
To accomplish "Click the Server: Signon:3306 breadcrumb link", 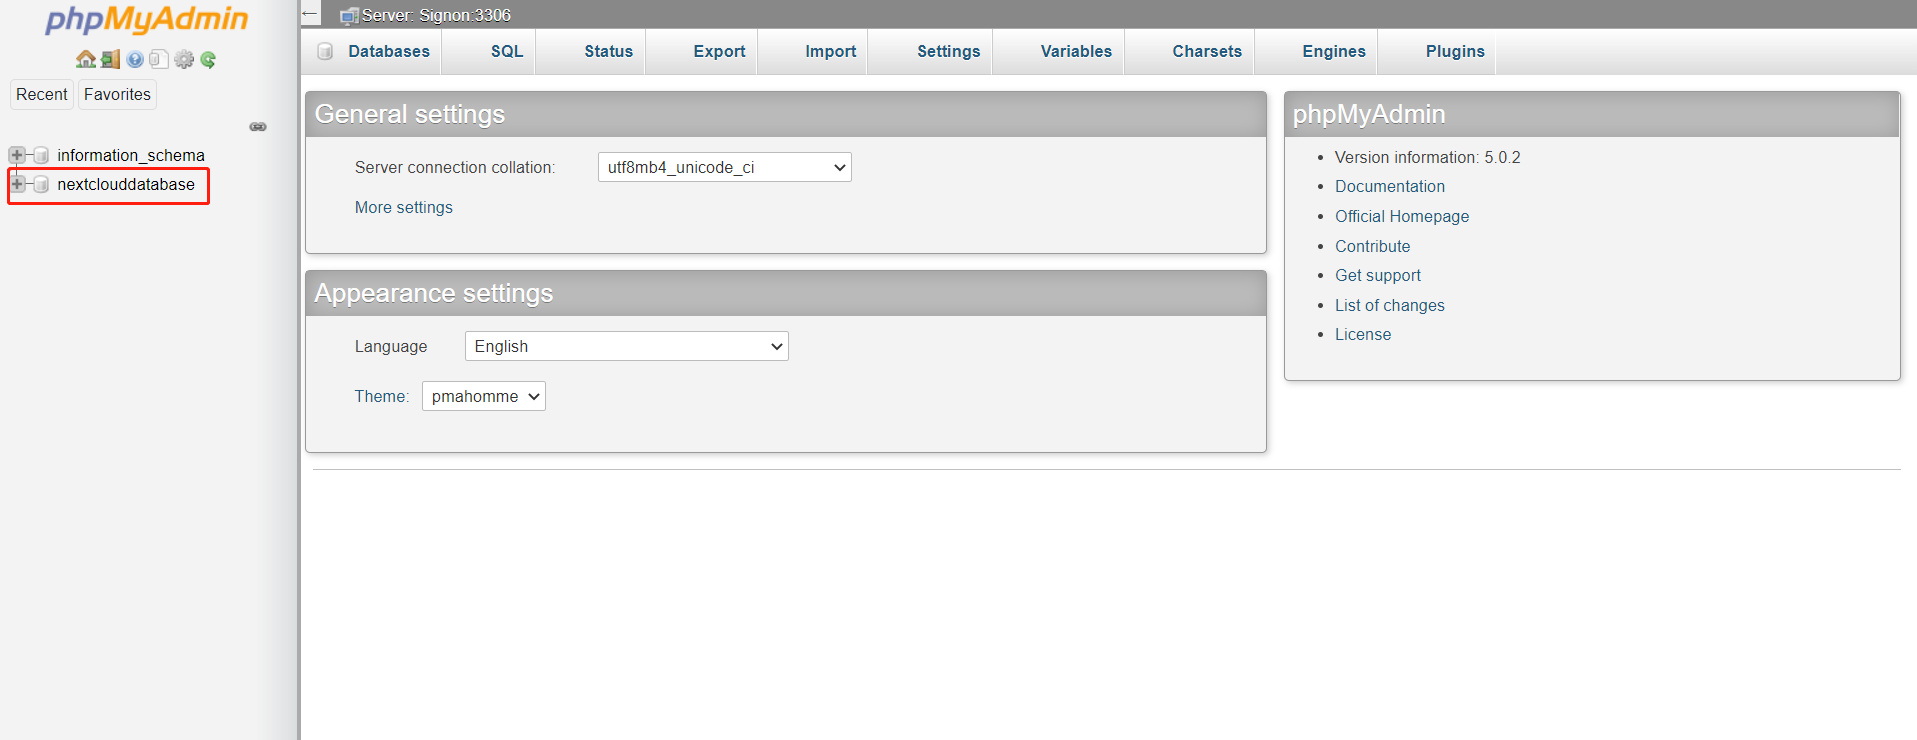I will click(436, 15).
